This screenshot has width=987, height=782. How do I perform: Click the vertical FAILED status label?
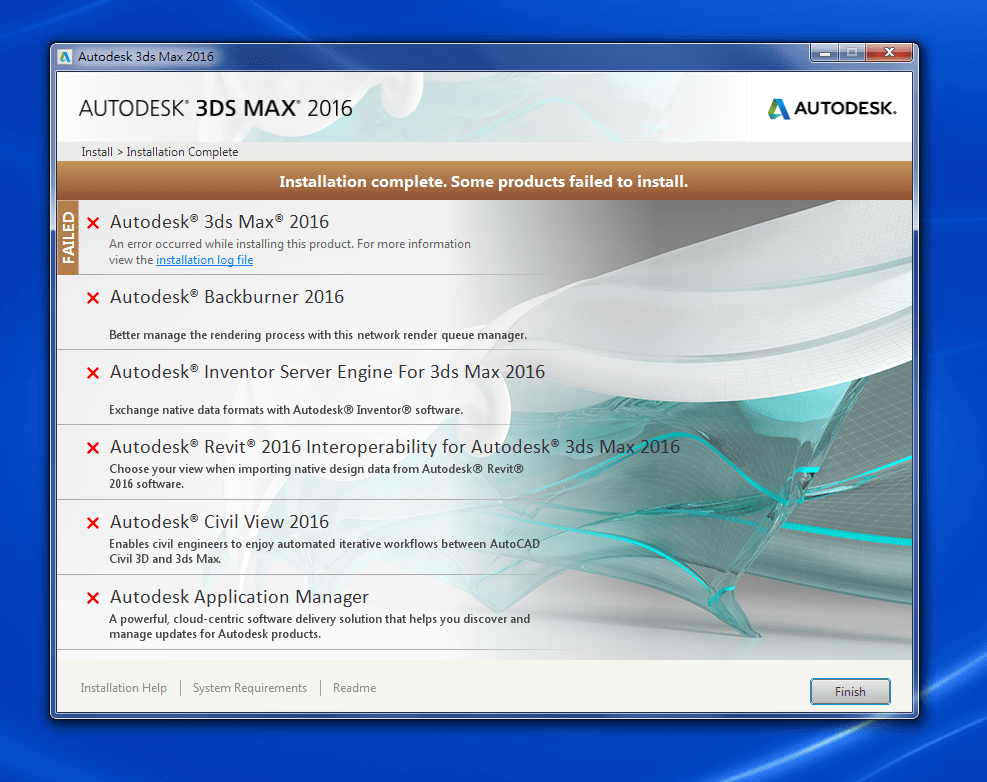pos(68,237)
